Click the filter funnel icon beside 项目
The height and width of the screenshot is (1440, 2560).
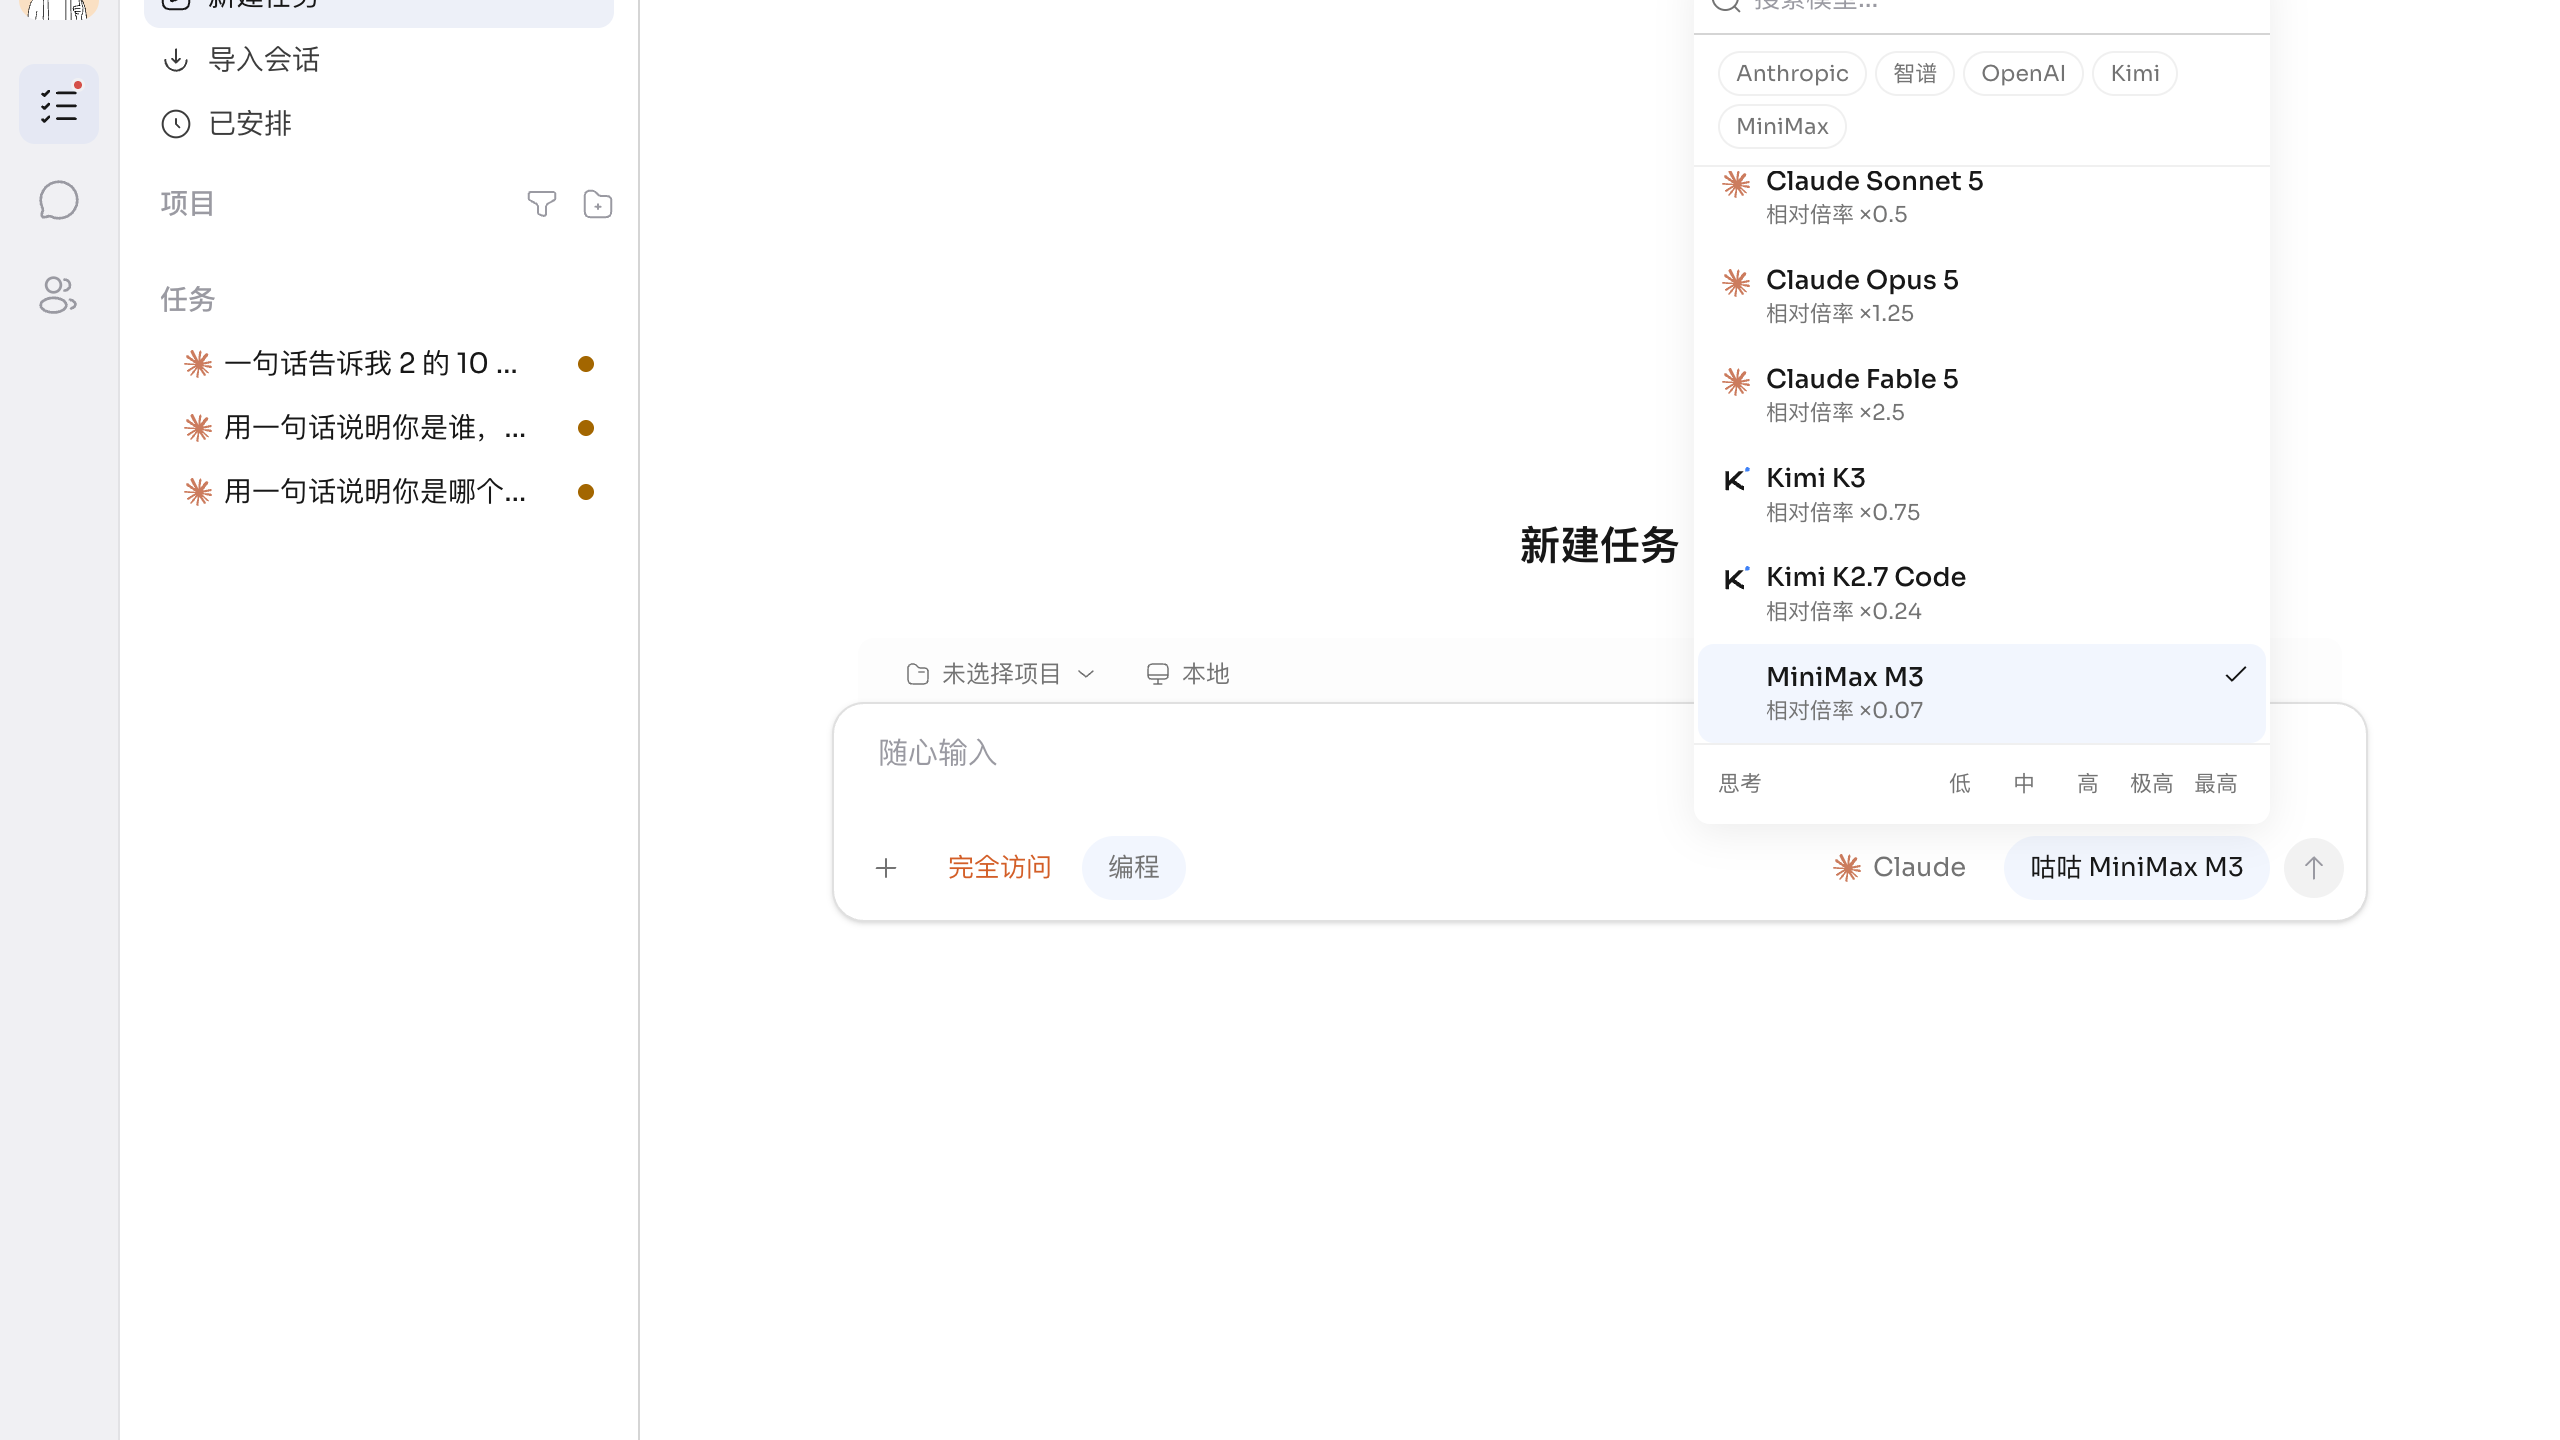tap(541, 204)
